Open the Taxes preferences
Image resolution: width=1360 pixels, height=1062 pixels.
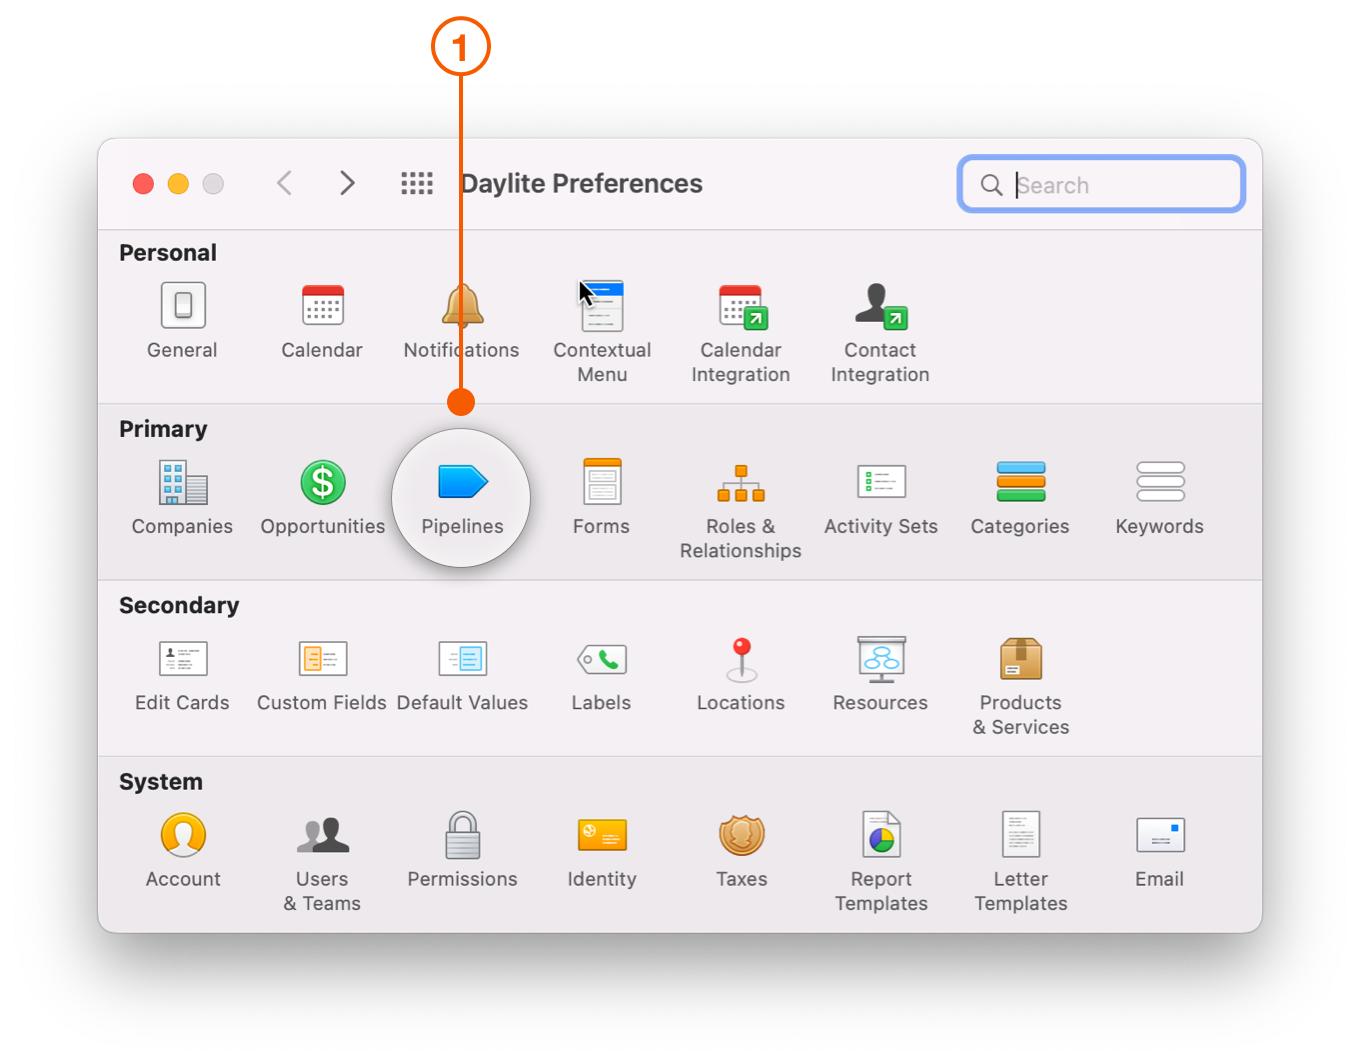740,835
